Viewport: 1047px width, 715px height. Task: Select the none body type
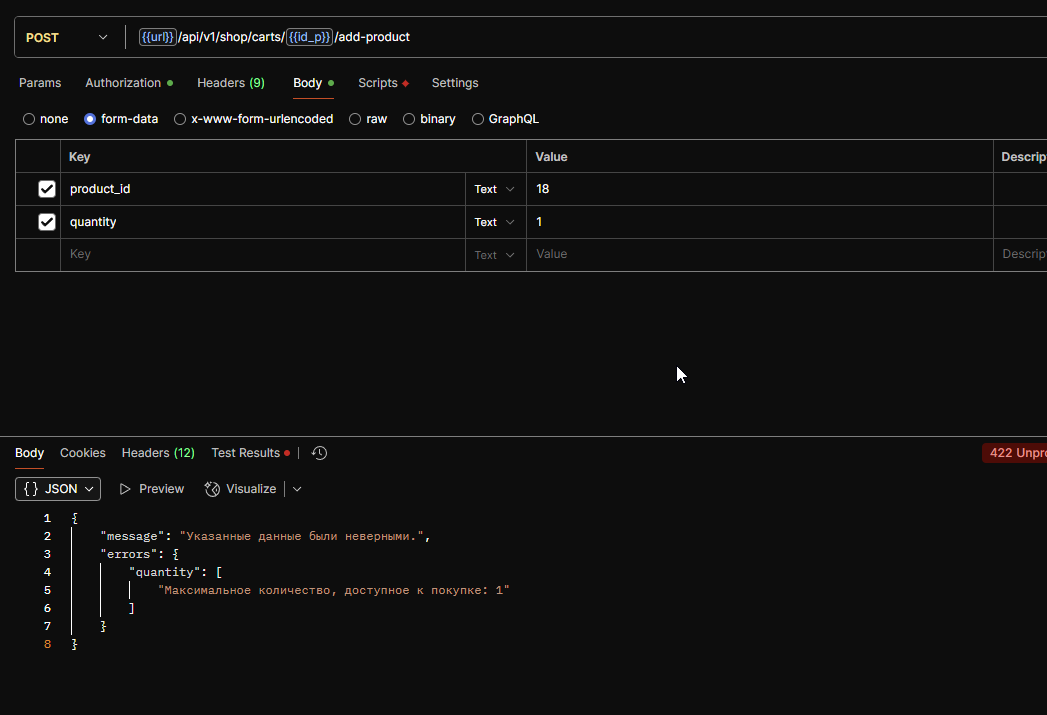coord(29,119)
